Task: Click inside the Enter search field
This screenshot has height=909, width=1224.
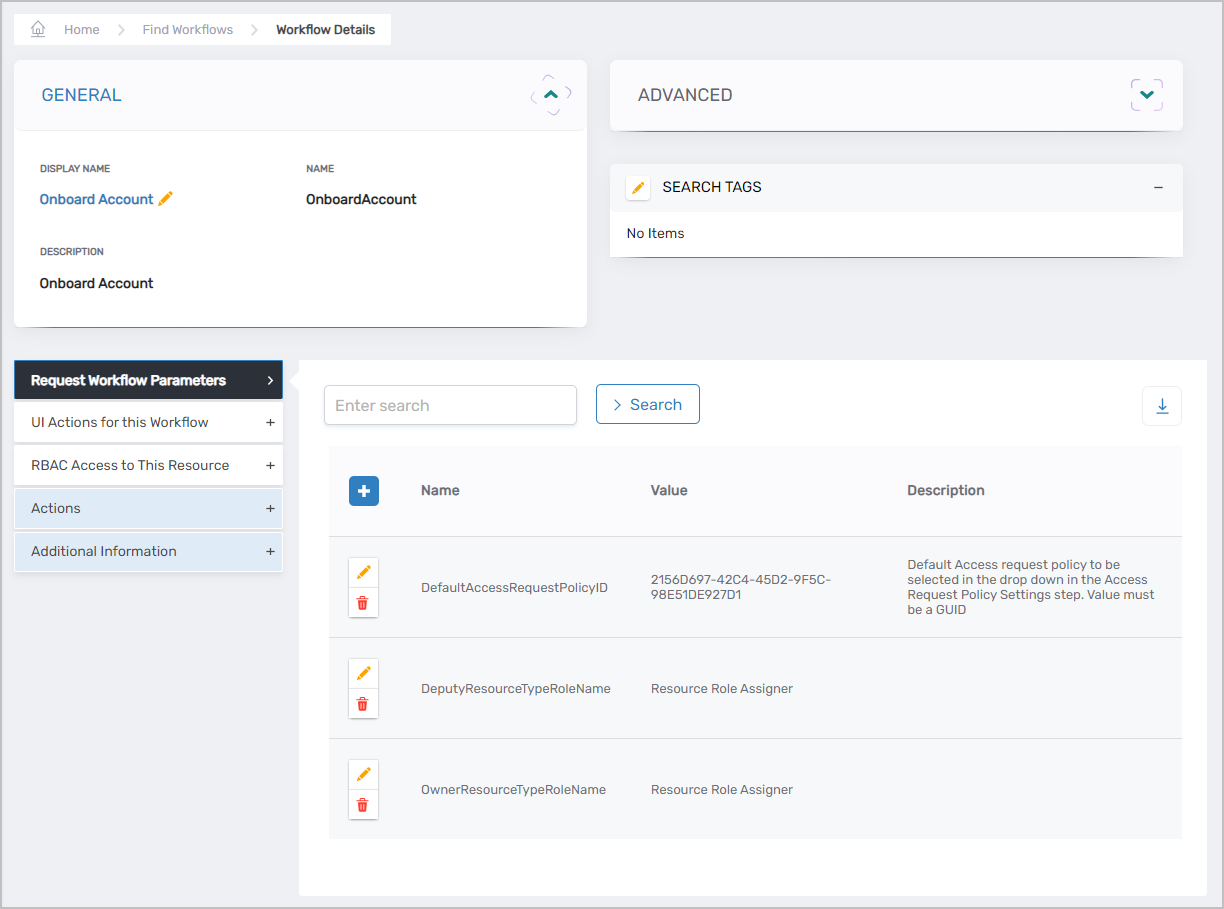Action: [x=449, y=404]
